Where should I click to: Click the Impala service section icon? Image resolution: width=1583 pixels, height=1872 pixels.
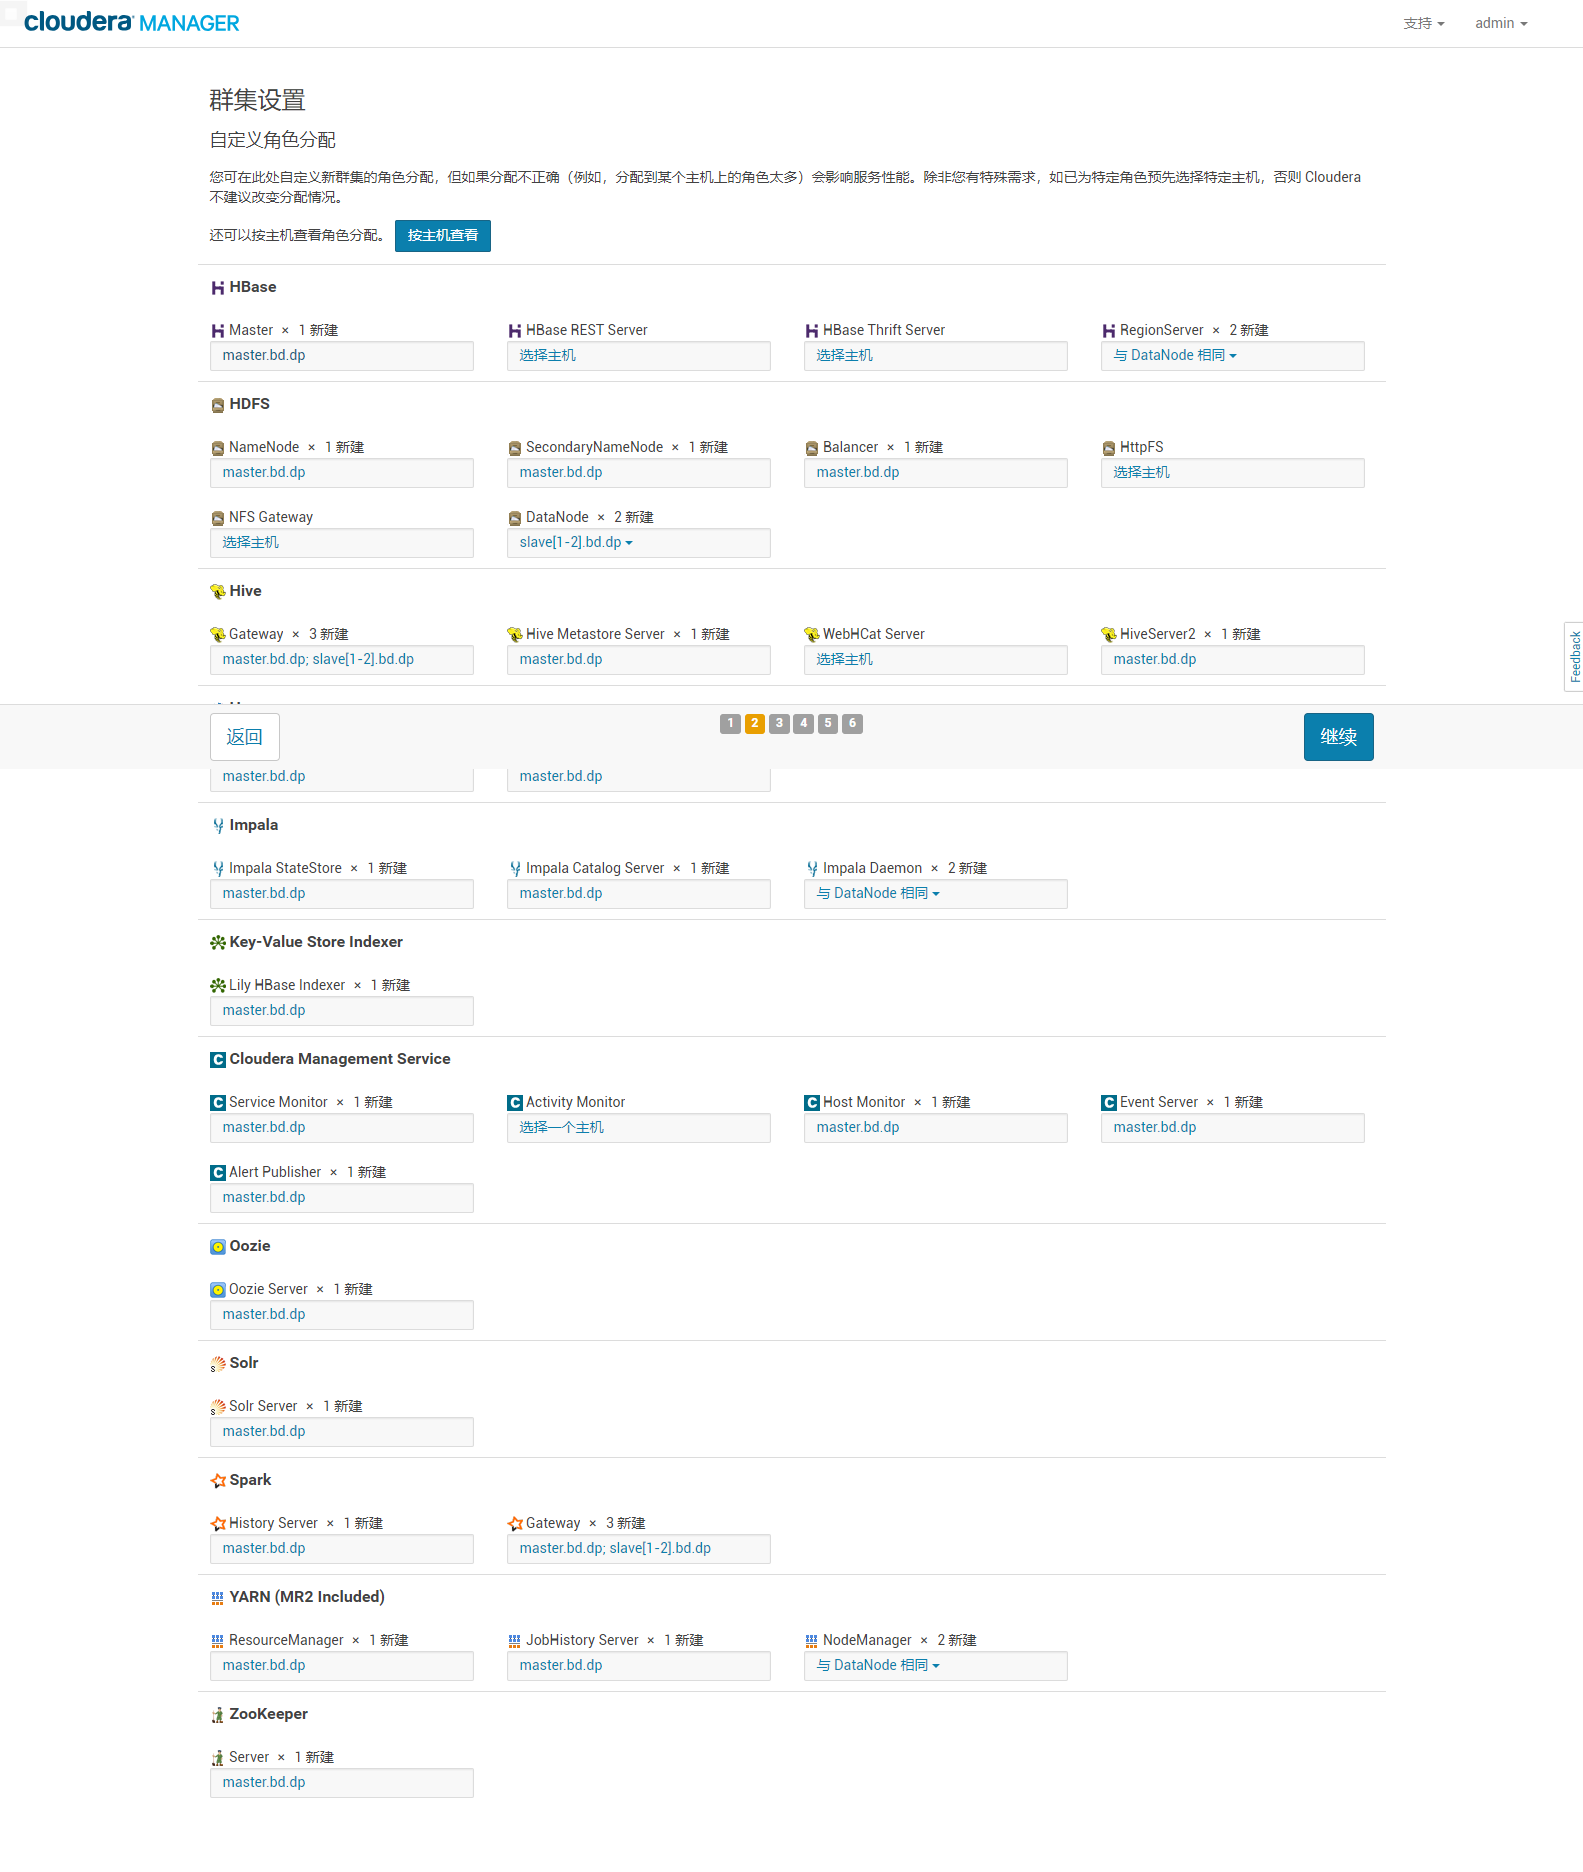pyautogui.click(x=217, y=826)
